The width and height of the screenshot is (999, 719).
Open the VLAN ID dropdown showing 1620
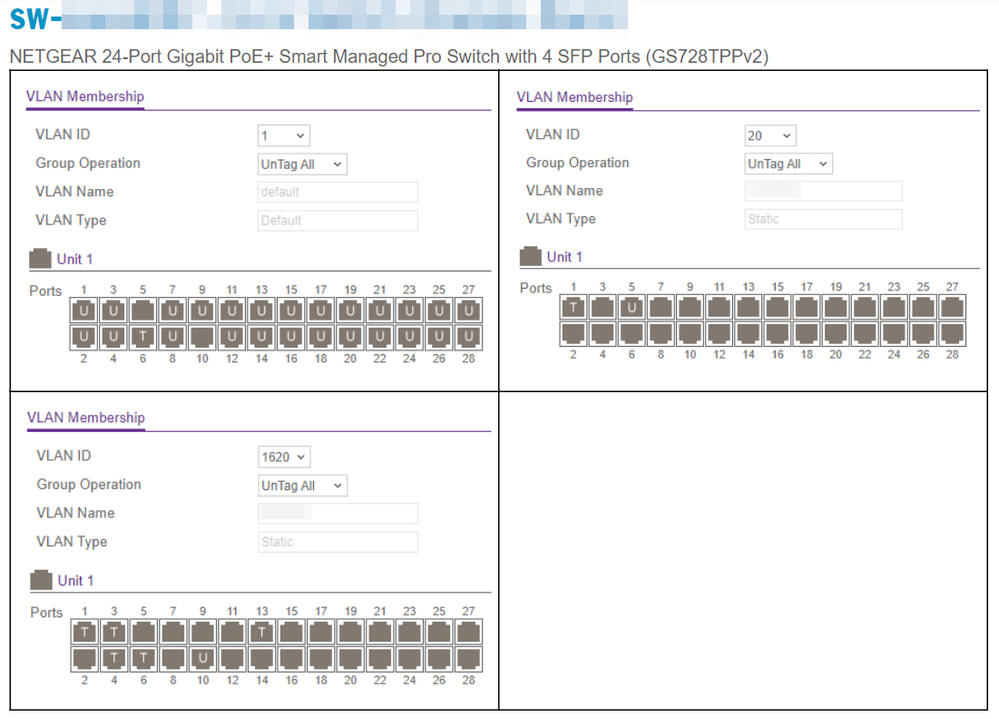coord(284,457)
